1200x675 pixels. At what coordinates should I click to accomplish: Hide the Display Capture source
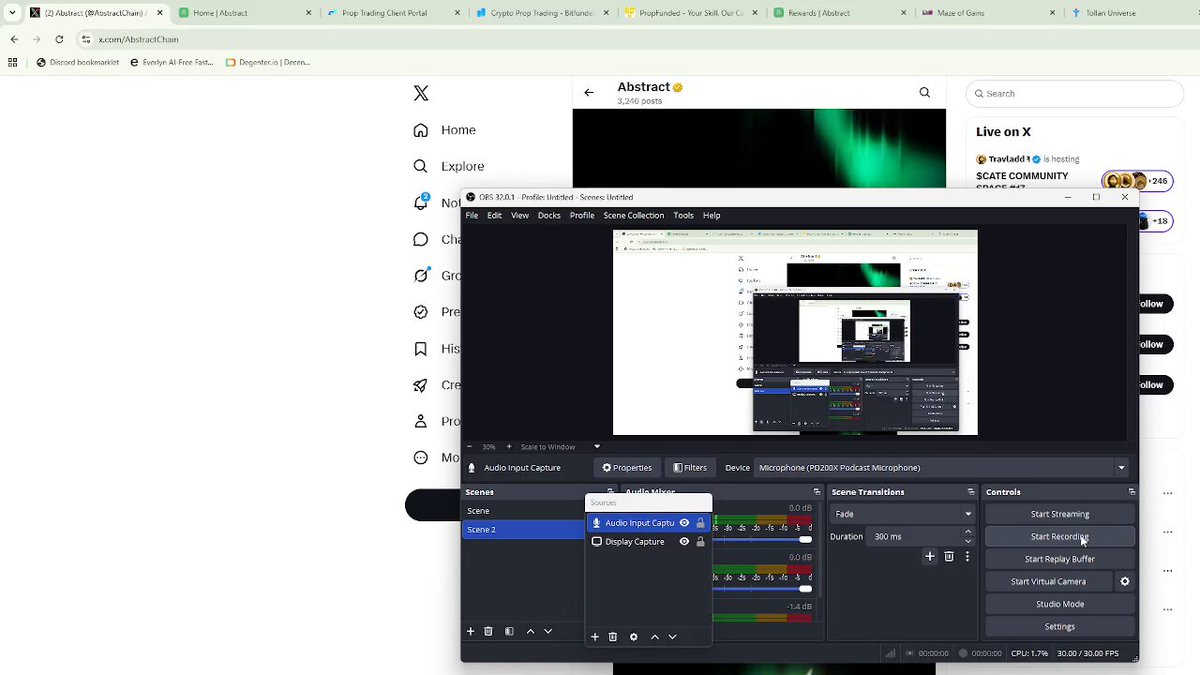pos(684,542)
